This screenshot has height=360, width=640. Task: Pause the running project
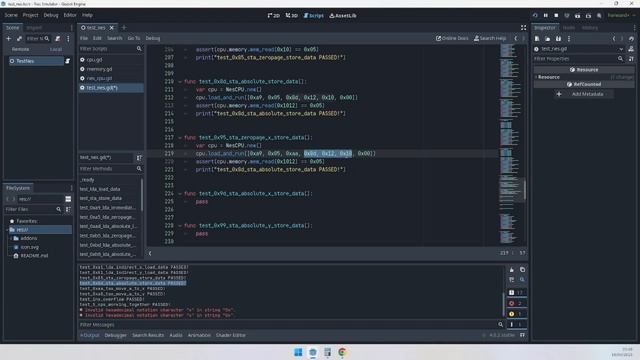(546, 16)
